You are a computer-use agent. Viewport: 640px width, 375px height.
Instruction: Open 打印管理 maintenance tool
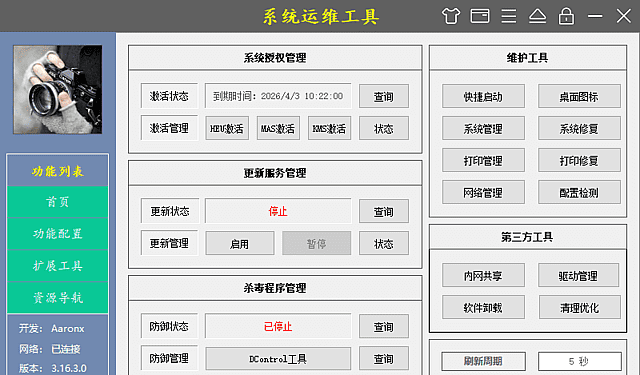pyautogui.click(x=483, y=160)
